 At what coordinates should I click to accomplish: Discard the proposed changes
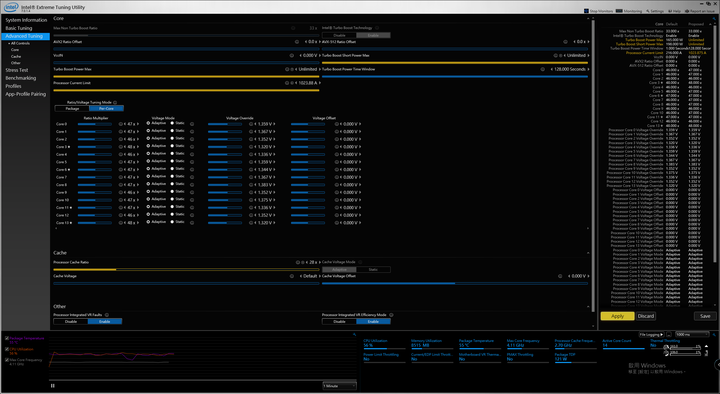[x=646, y=316]
